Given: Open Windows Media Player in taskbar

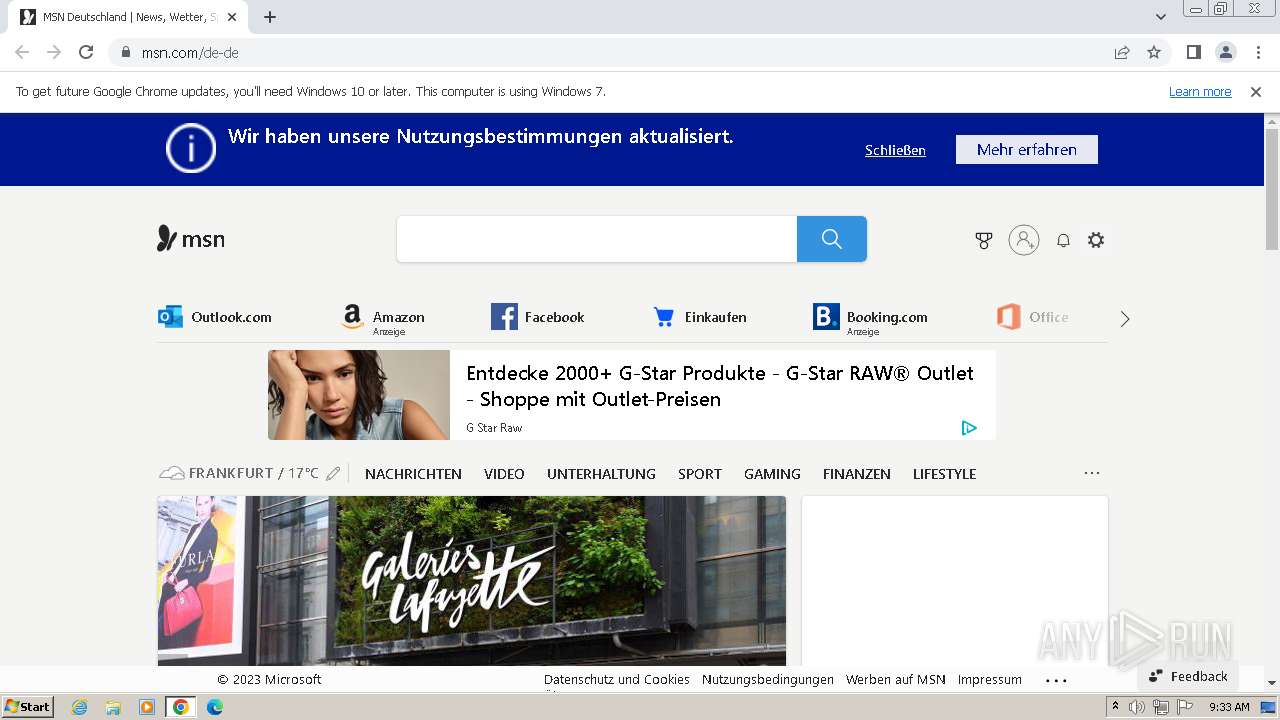Looking at the screenshot, I should [x=147, y=707].
